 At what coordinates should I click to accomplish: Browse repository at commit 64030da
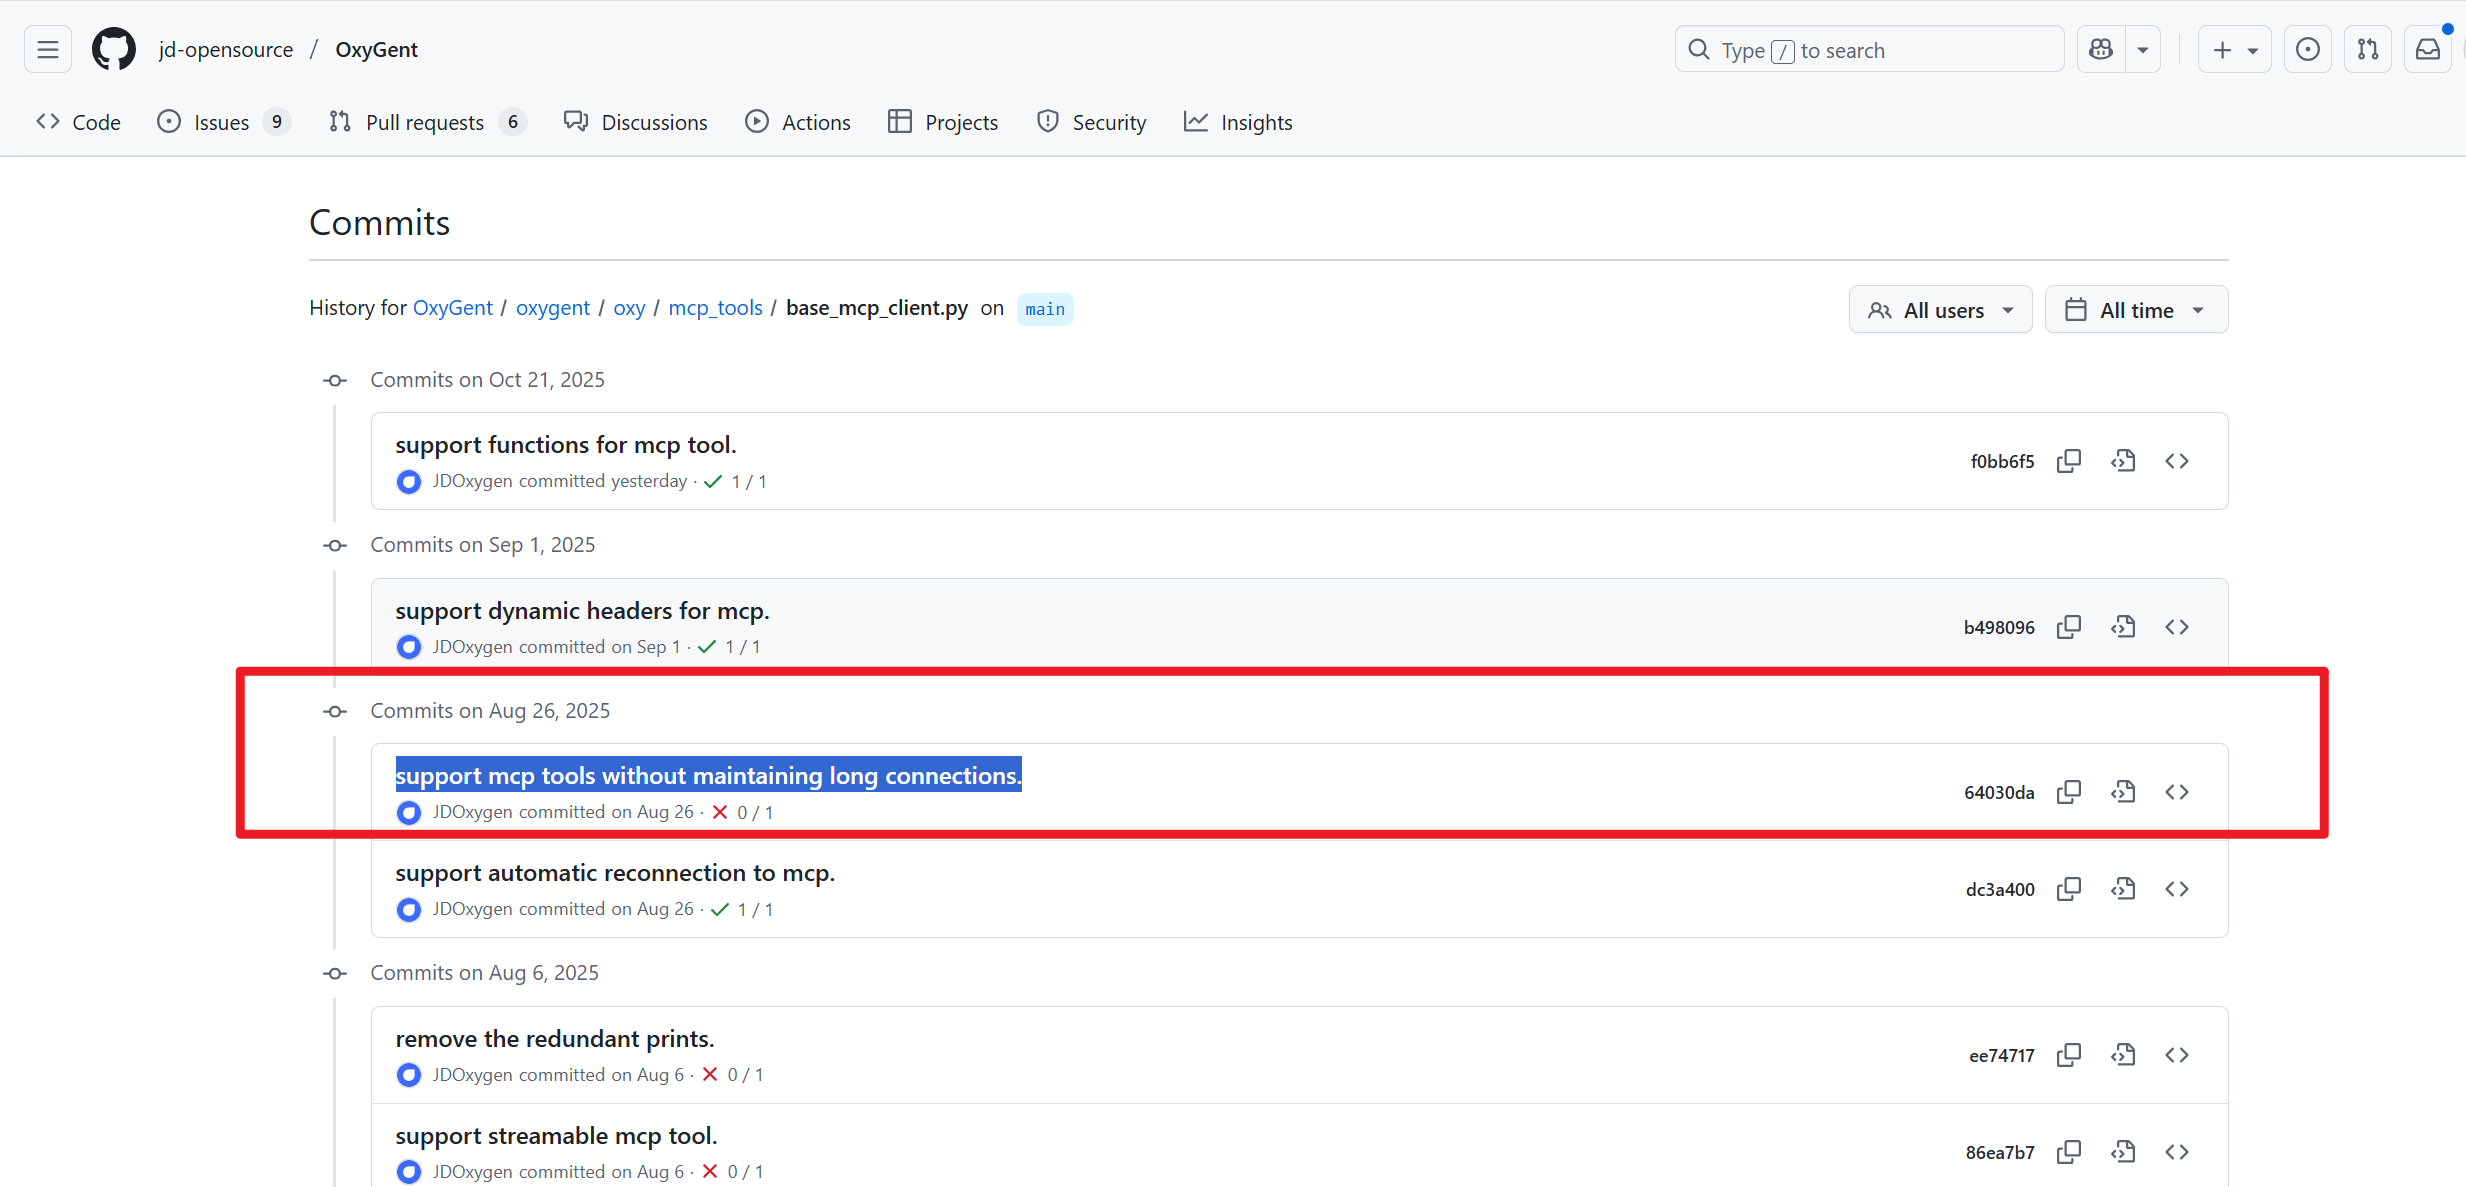coord(2176,792)
